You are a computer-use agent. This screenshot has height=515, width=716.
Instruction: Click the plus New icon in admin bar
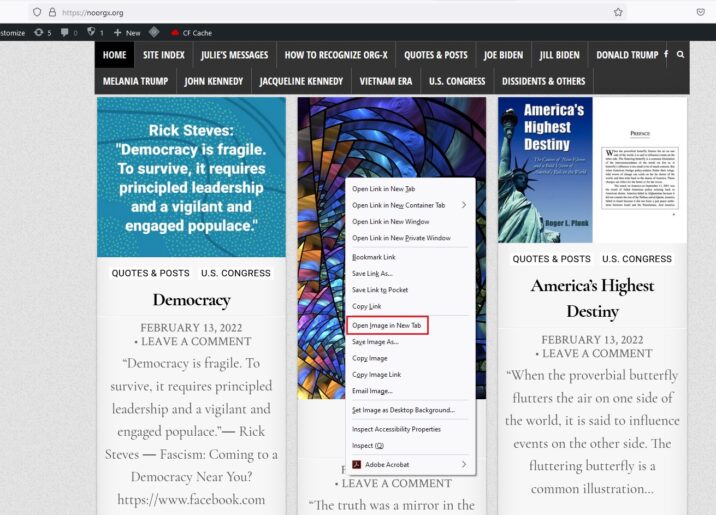[x=117, y=33]
